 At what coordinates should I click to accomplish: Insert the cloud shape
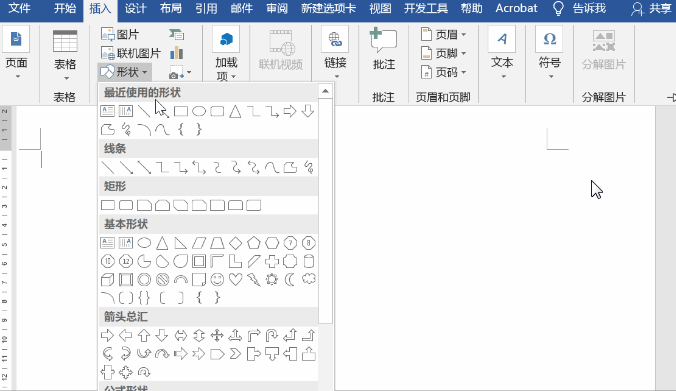click(309, 279)
